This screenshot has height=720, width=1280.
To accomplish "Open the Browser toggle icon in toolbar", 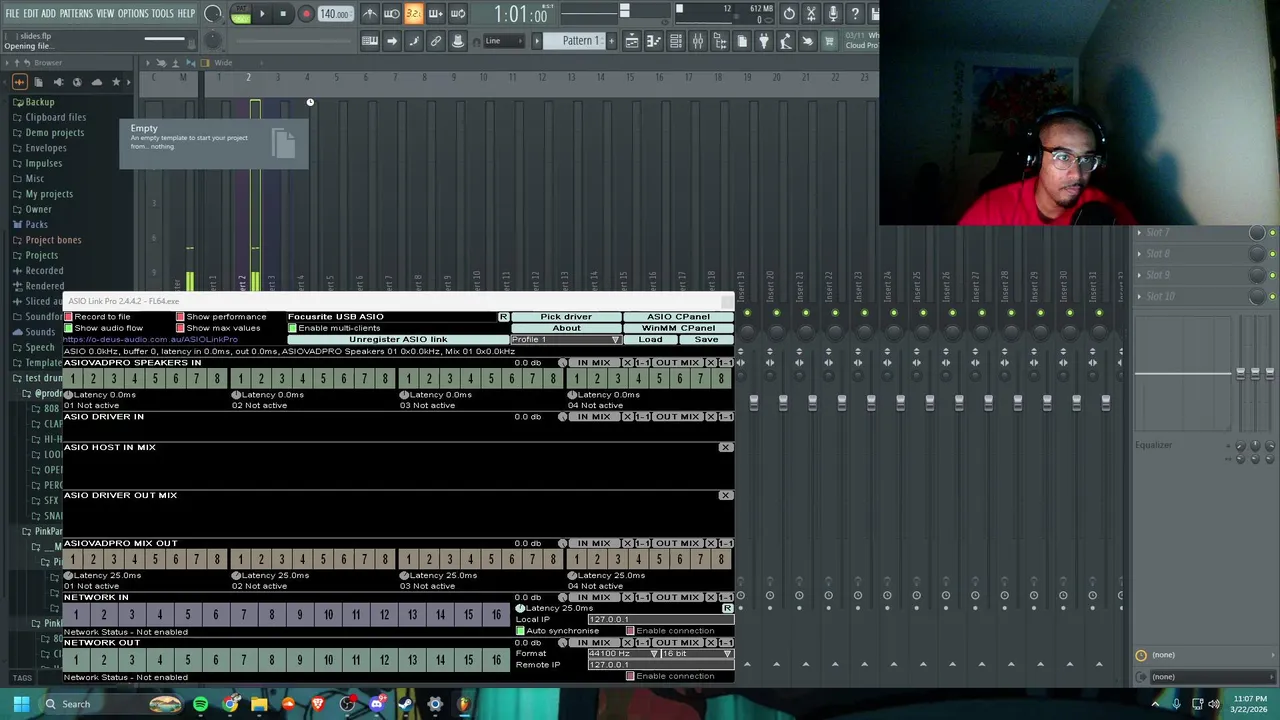I will point(720,41).
